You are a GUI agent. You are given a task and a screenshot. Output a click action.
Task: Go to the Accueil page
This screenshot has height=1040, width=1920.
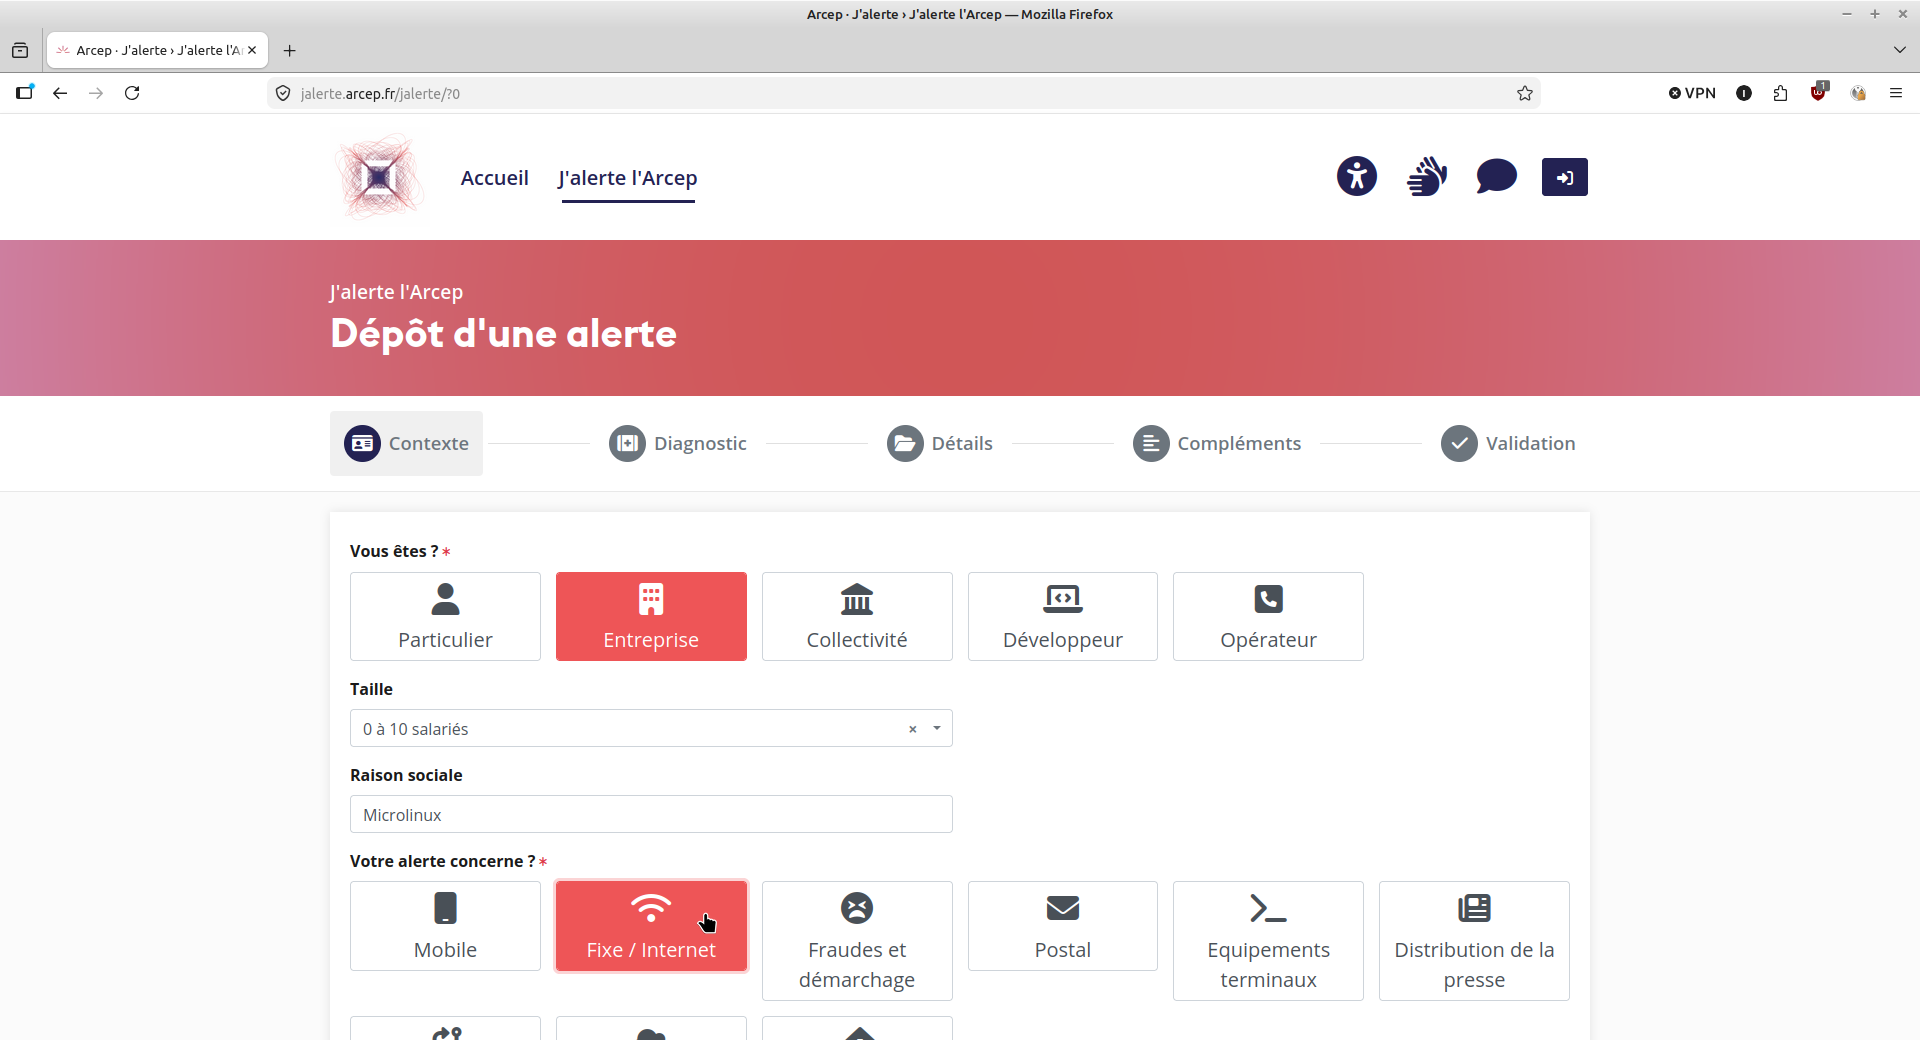tap(494, 178)
